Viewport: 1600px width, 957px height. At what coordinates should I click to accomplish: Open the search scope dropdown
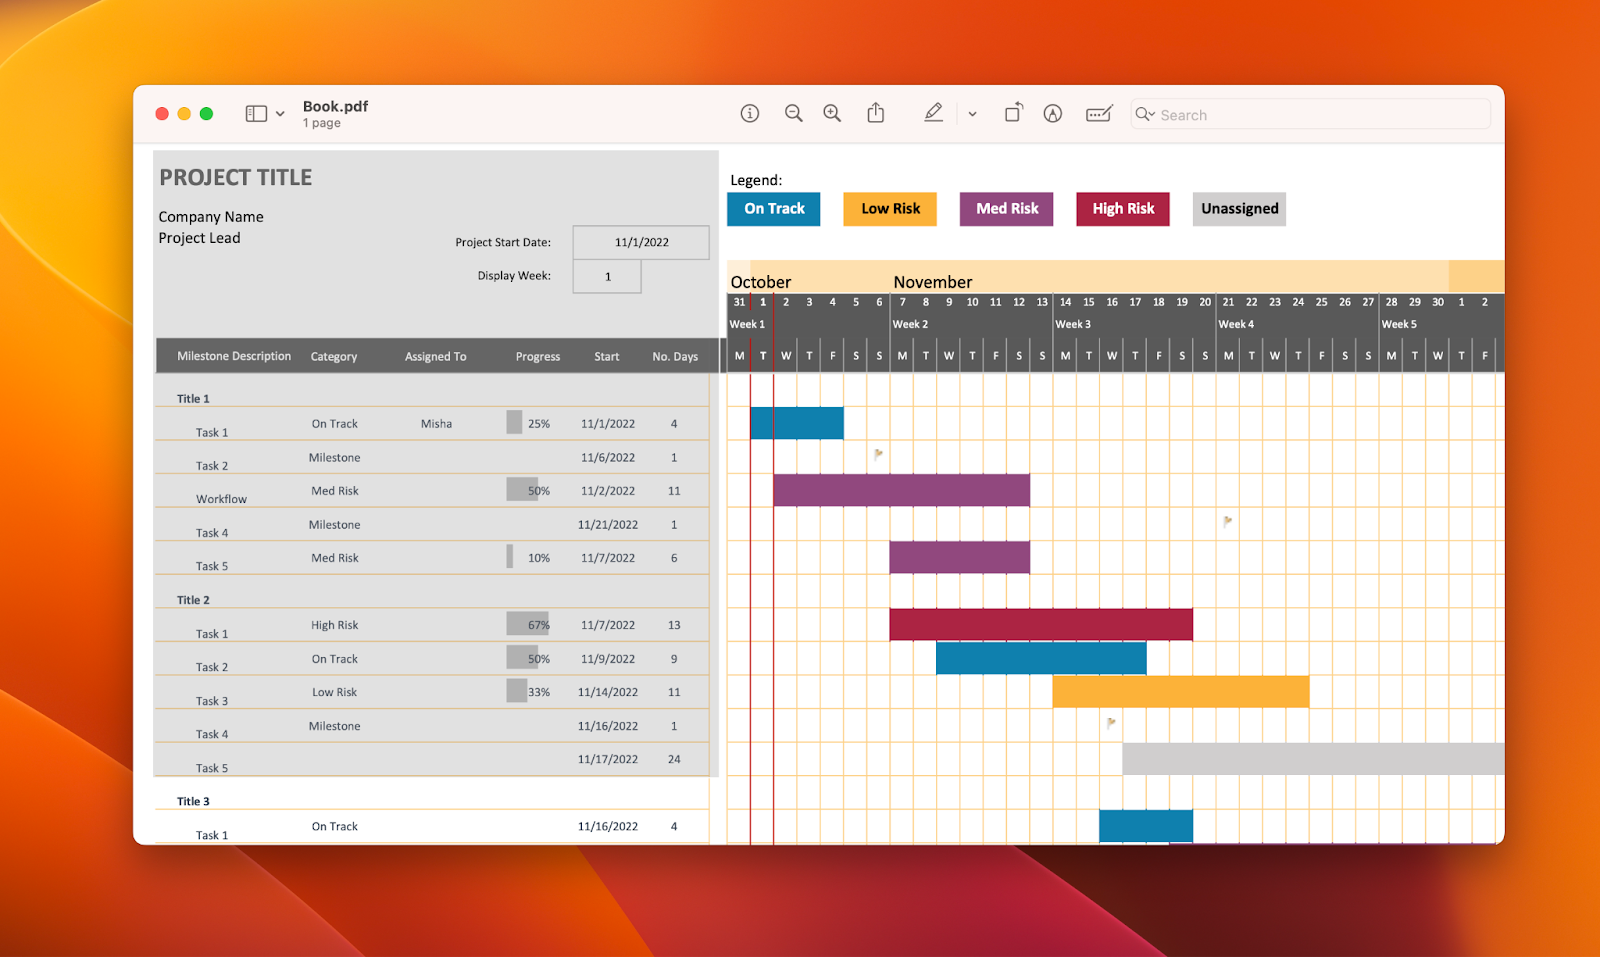[1146, 114]
